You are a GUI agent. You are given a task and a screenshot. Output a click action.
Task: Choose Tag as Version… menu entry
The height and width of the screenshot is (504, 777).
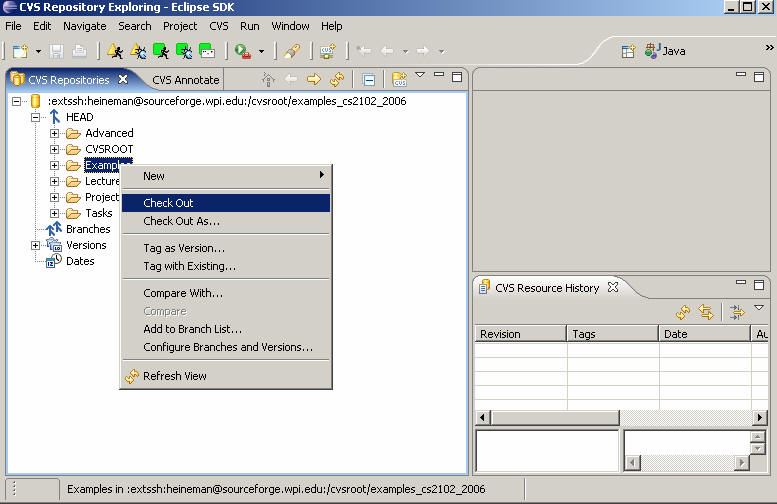[x=226, y=248]
